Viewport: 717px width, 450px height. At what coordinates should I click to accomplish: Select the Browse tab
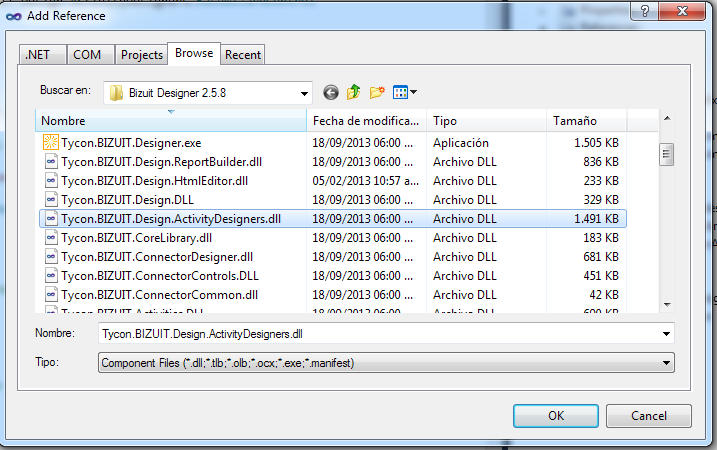(x=194, y=54)
